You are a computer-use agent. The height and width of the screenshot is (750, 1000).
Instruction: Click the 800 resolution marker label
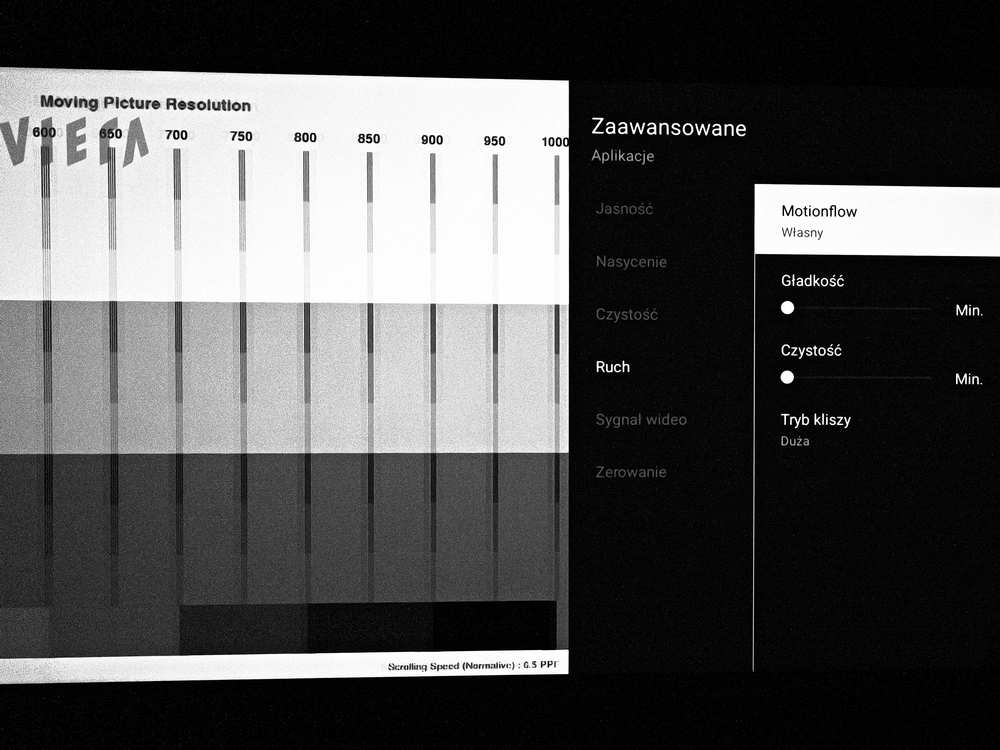(305, 138)
